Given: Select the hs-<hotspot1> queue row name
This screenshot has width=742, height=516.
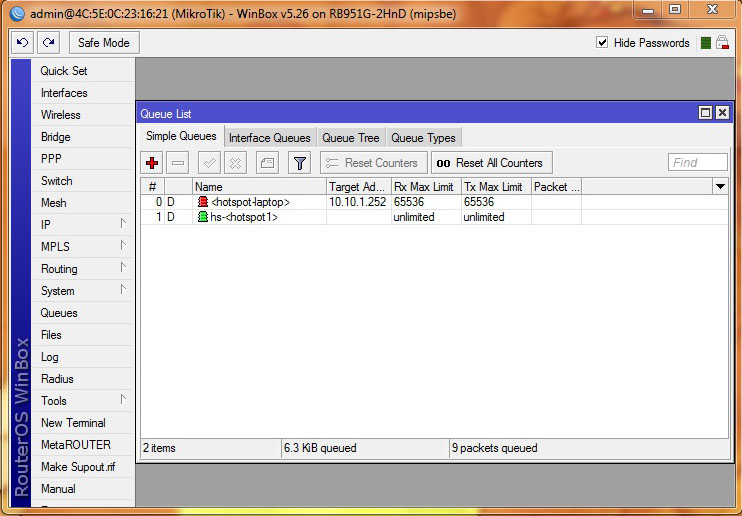Looking at the screenshot, I should click(x=244, y=217).
